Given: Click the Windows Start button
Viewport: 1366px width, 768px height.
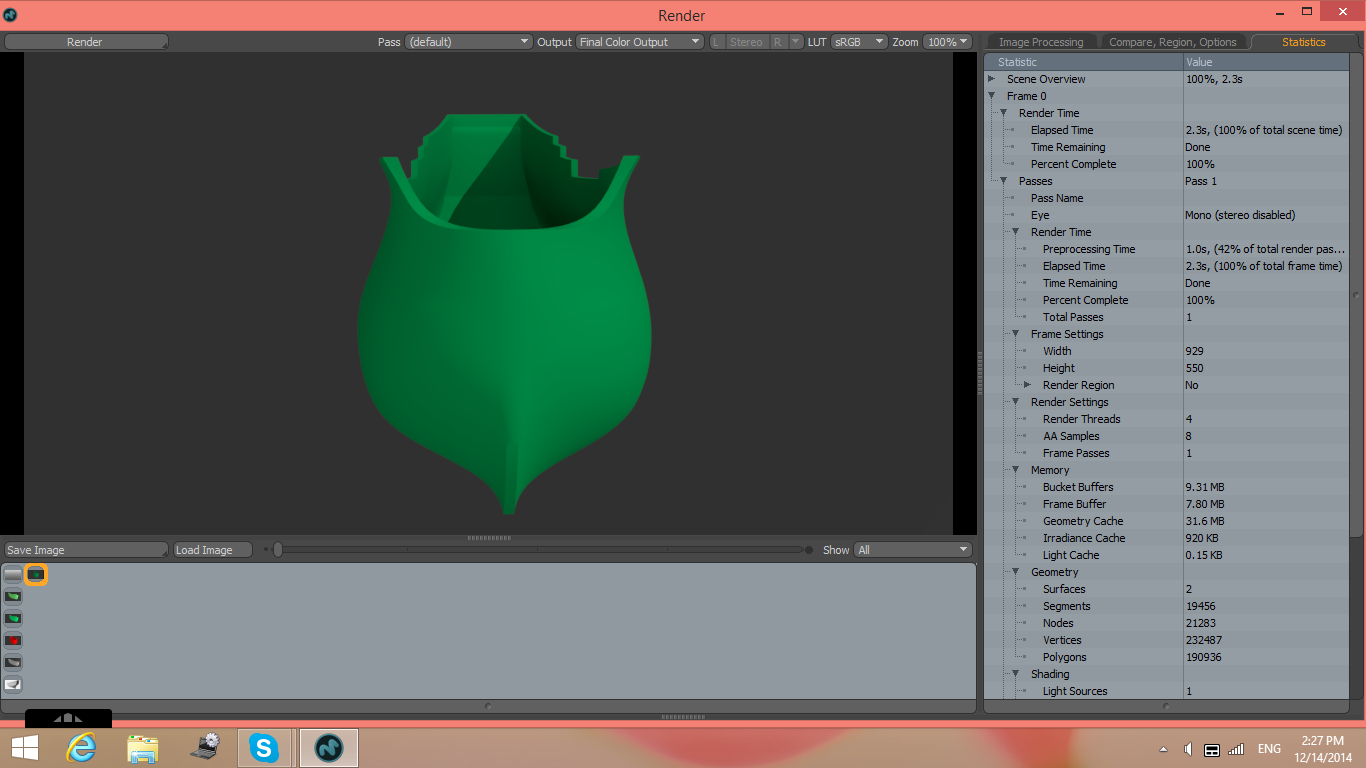Looking at the screenshot, I should pyautogui.click(x=25, y=748).
